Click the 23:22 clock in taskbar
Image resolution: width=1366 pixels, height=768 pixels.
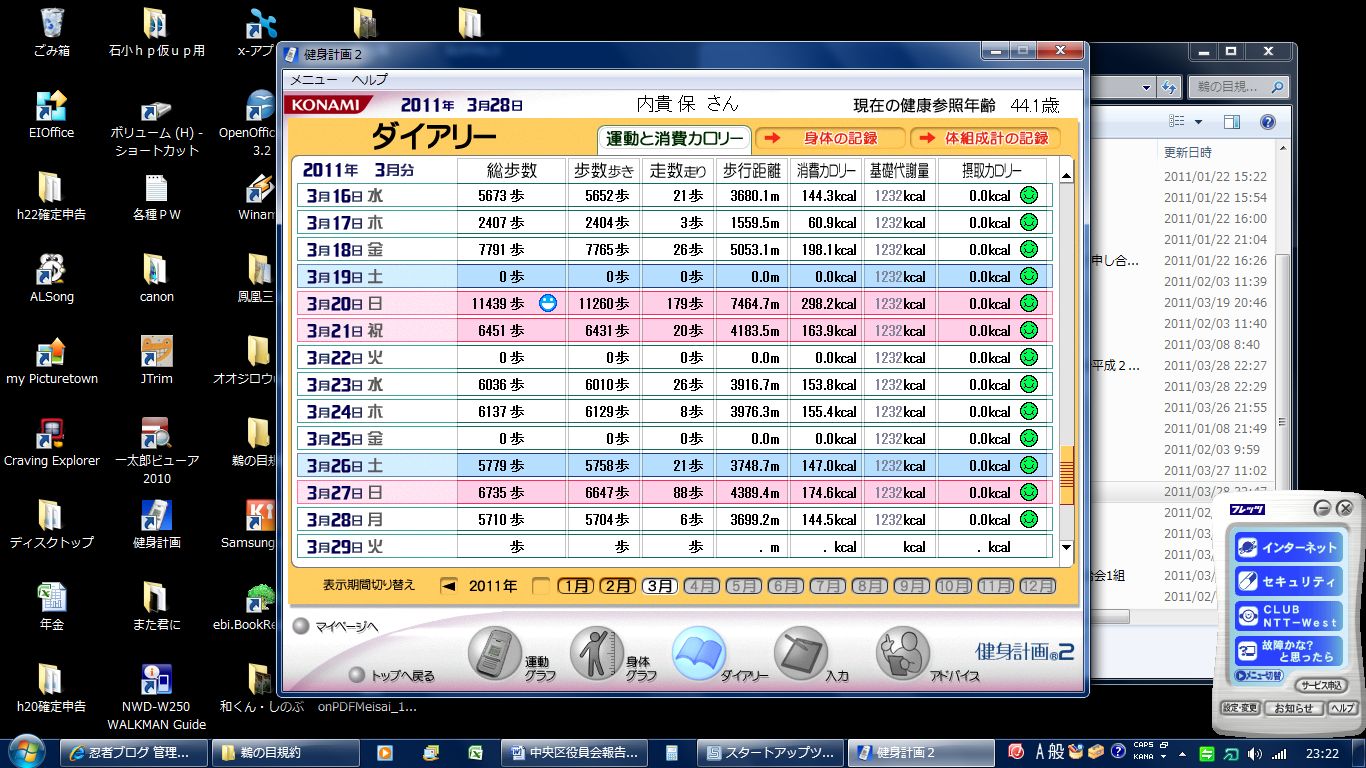point(1322,753)
